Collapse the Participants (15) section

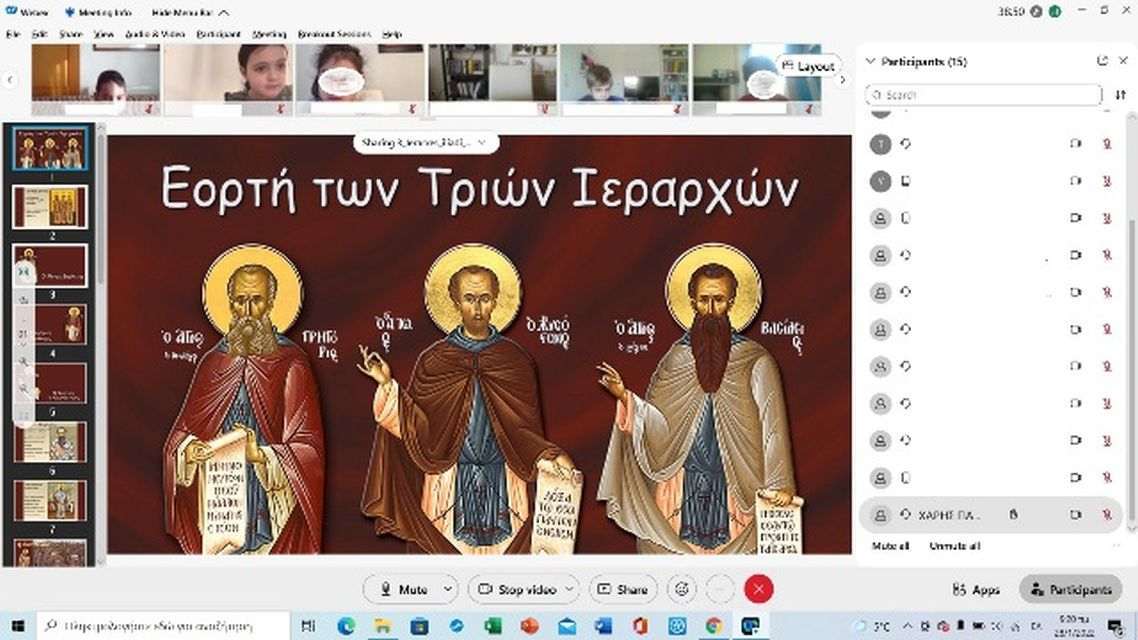point(870,62)
